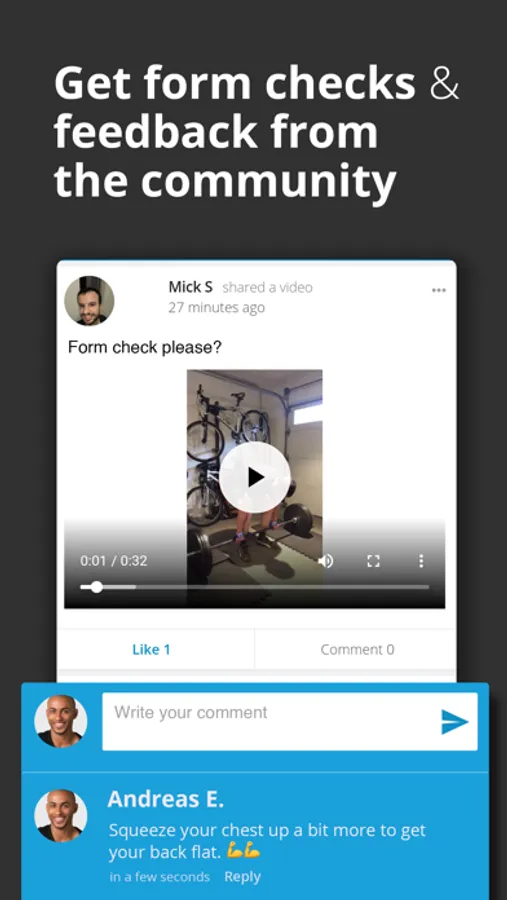
Task: Open the Mick S profile name link
Action: [x=190, y=287]
